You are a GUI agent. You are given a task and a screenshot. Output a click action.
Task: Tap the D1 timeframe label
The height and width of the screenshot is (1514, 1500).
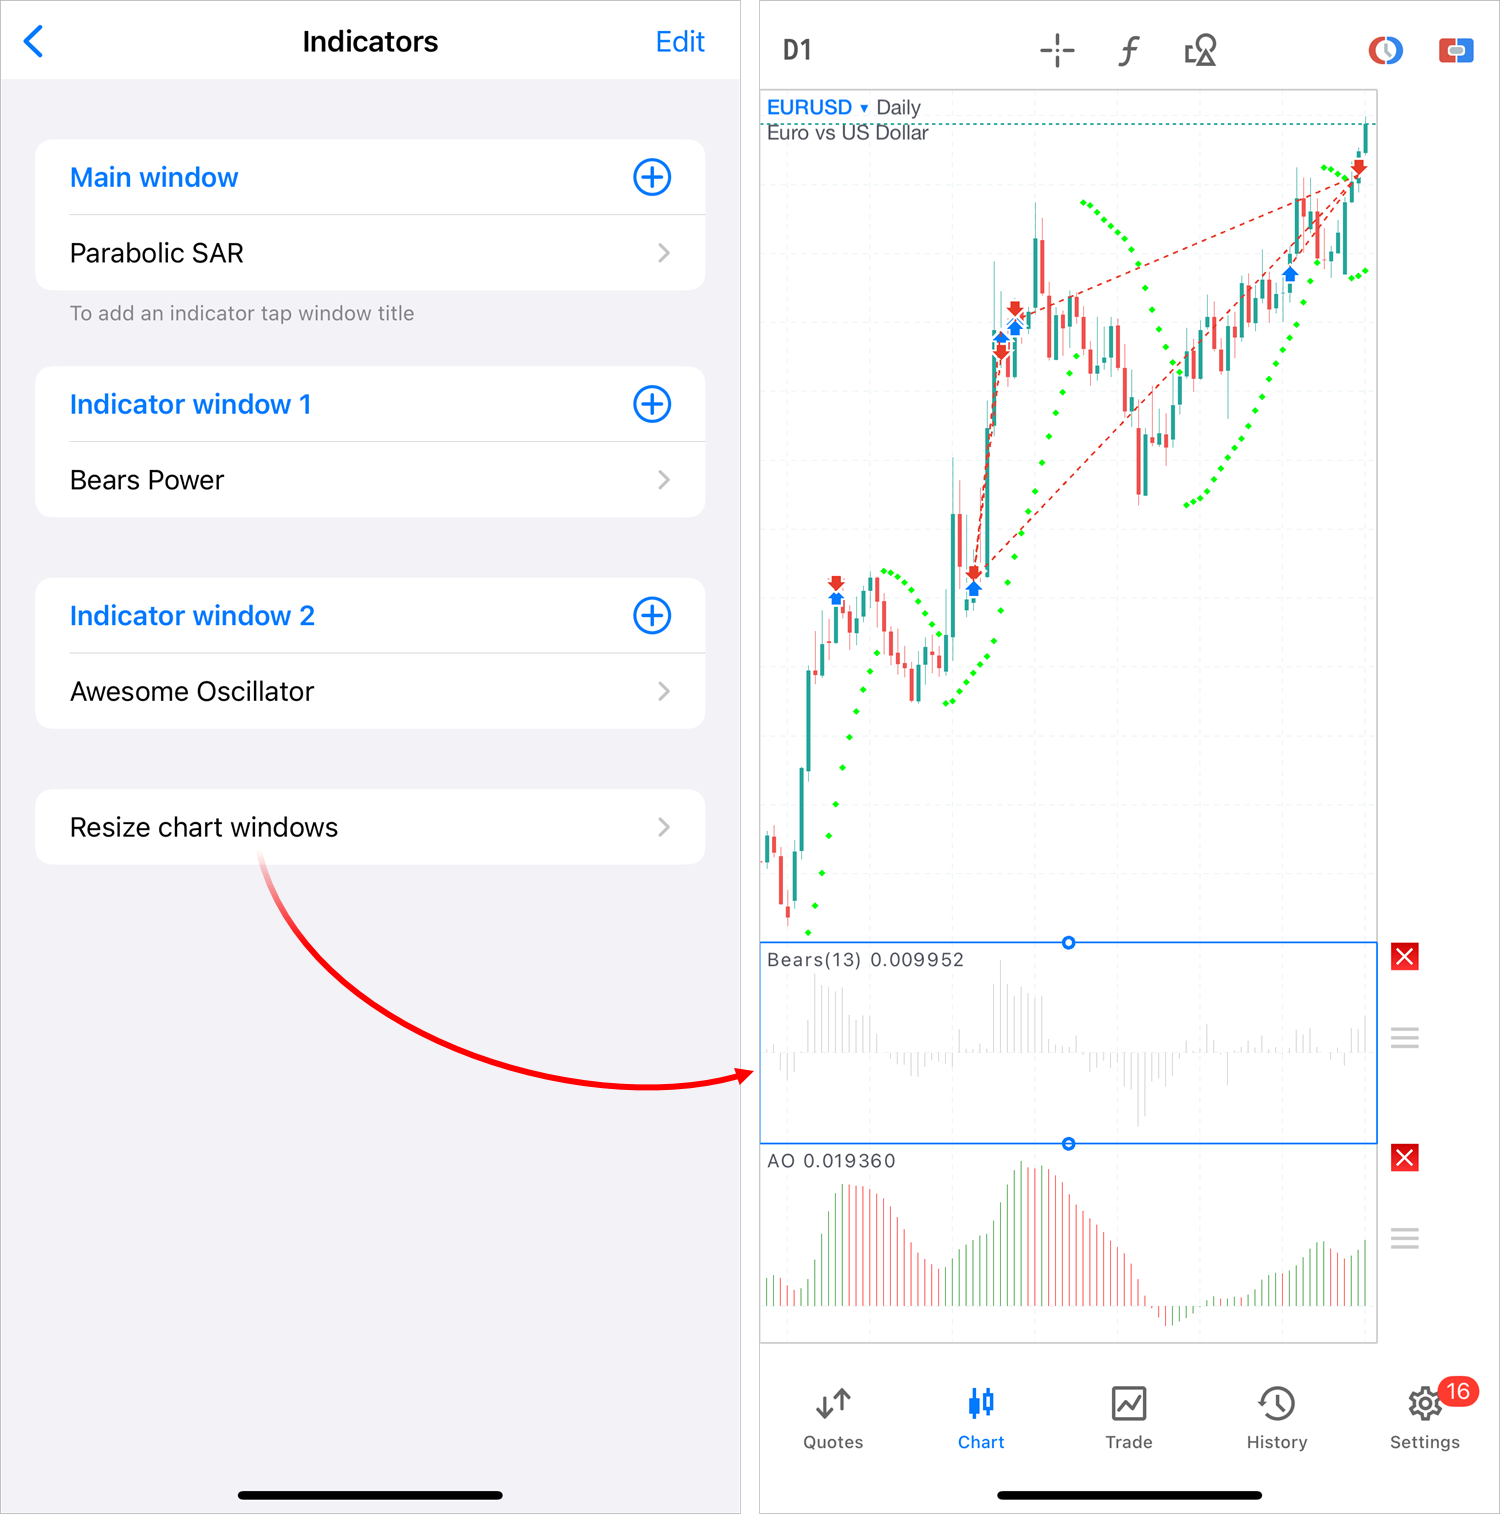point(797,49)
